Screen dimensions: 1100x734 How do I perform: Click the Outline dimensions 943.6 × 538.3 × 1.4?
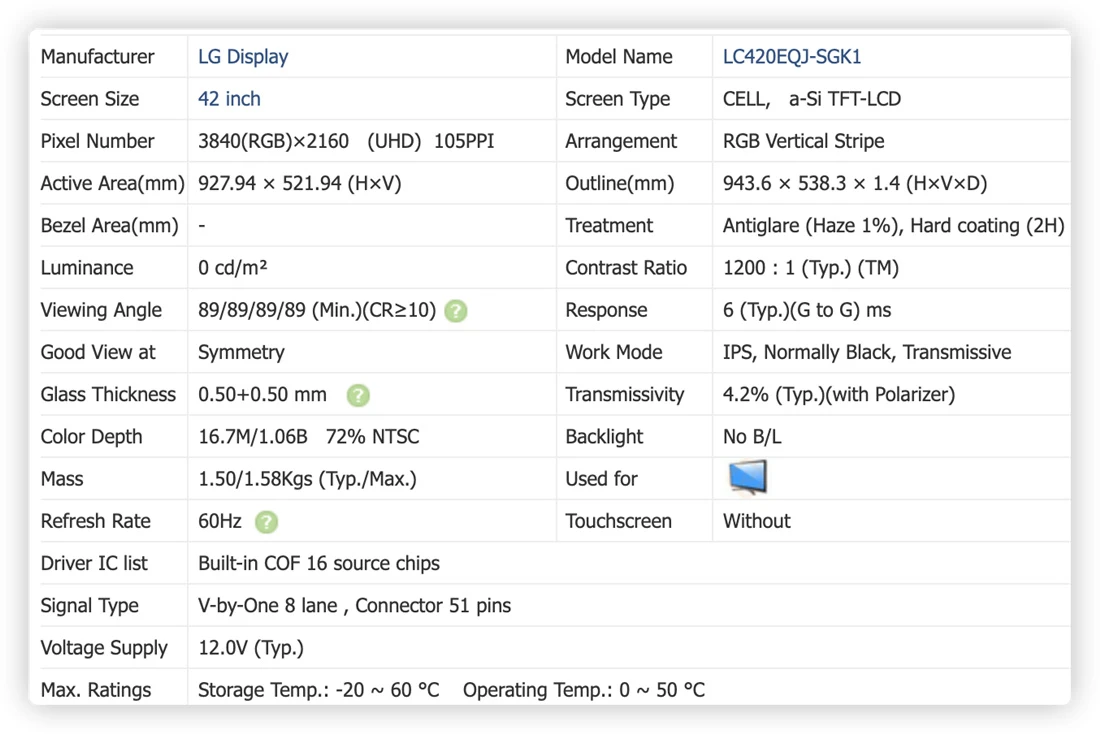[854, 183]
